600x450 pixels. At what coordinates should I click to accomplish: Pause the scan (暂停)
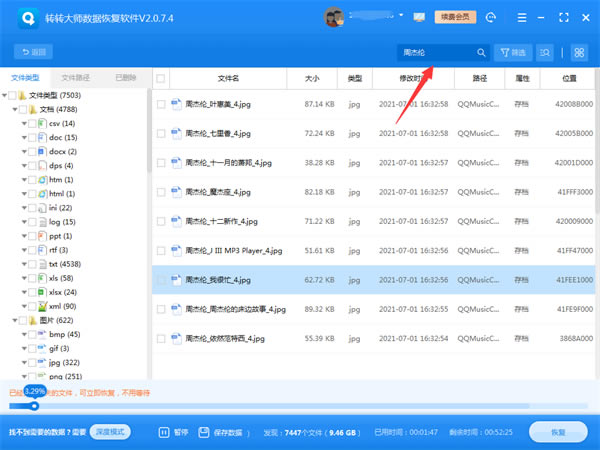pyautogui.click(x=174, y=432)
